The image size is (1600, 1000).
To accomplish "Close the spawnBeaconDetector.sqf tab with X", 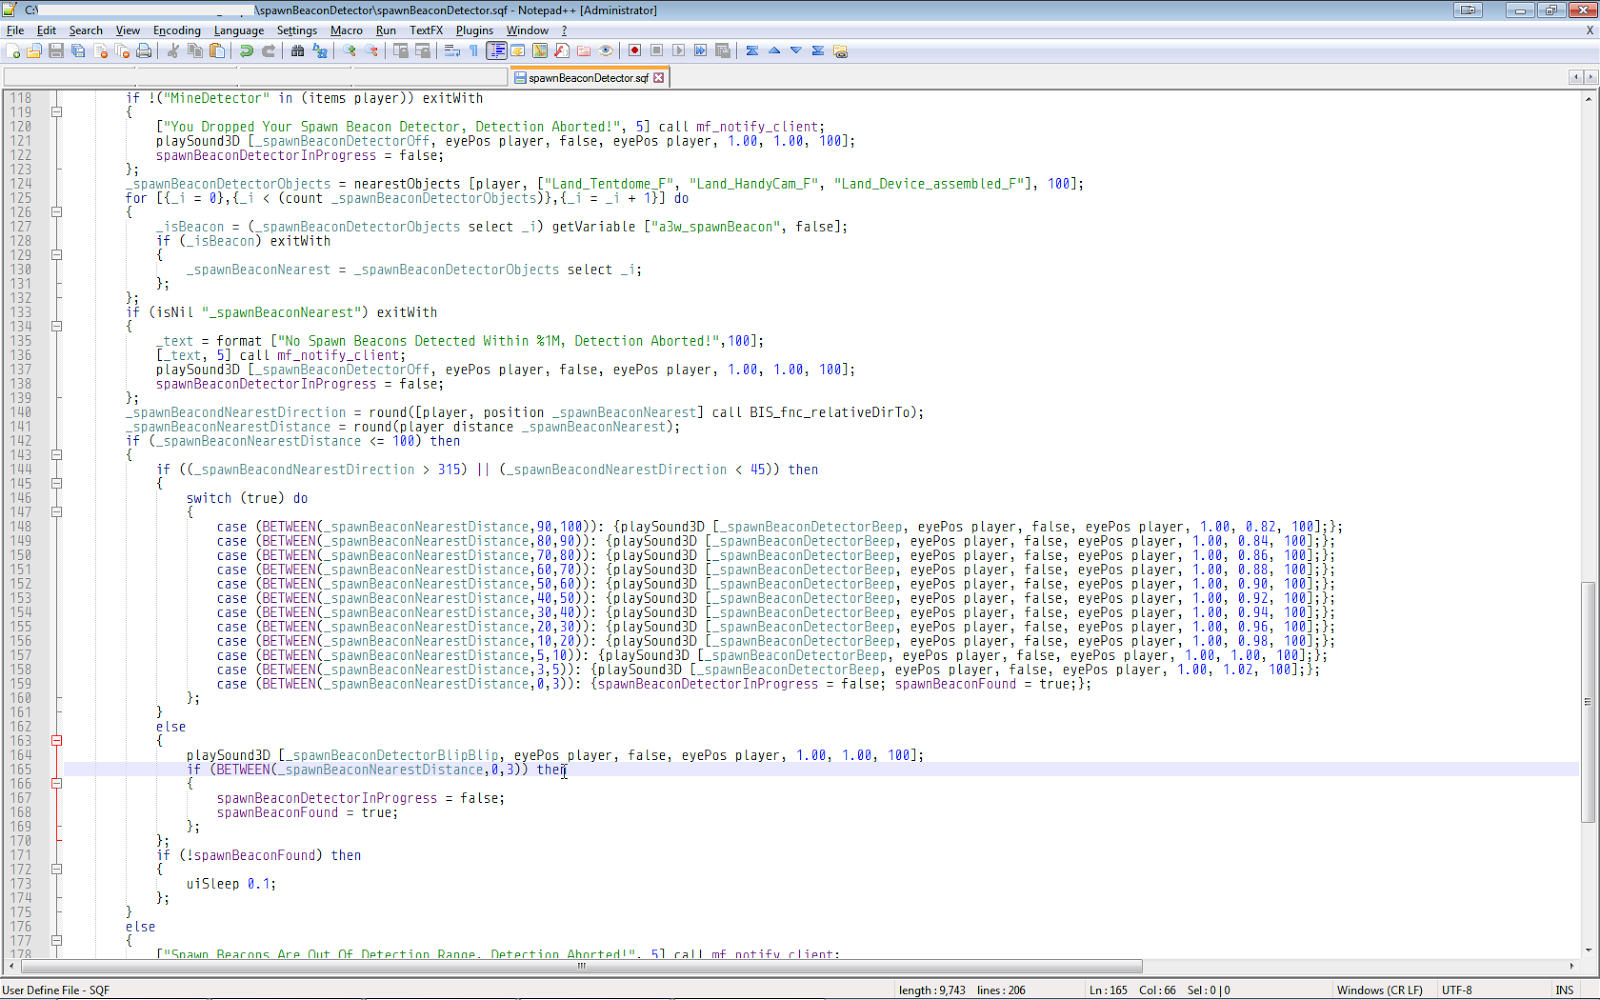I will (x=658, y=78).
